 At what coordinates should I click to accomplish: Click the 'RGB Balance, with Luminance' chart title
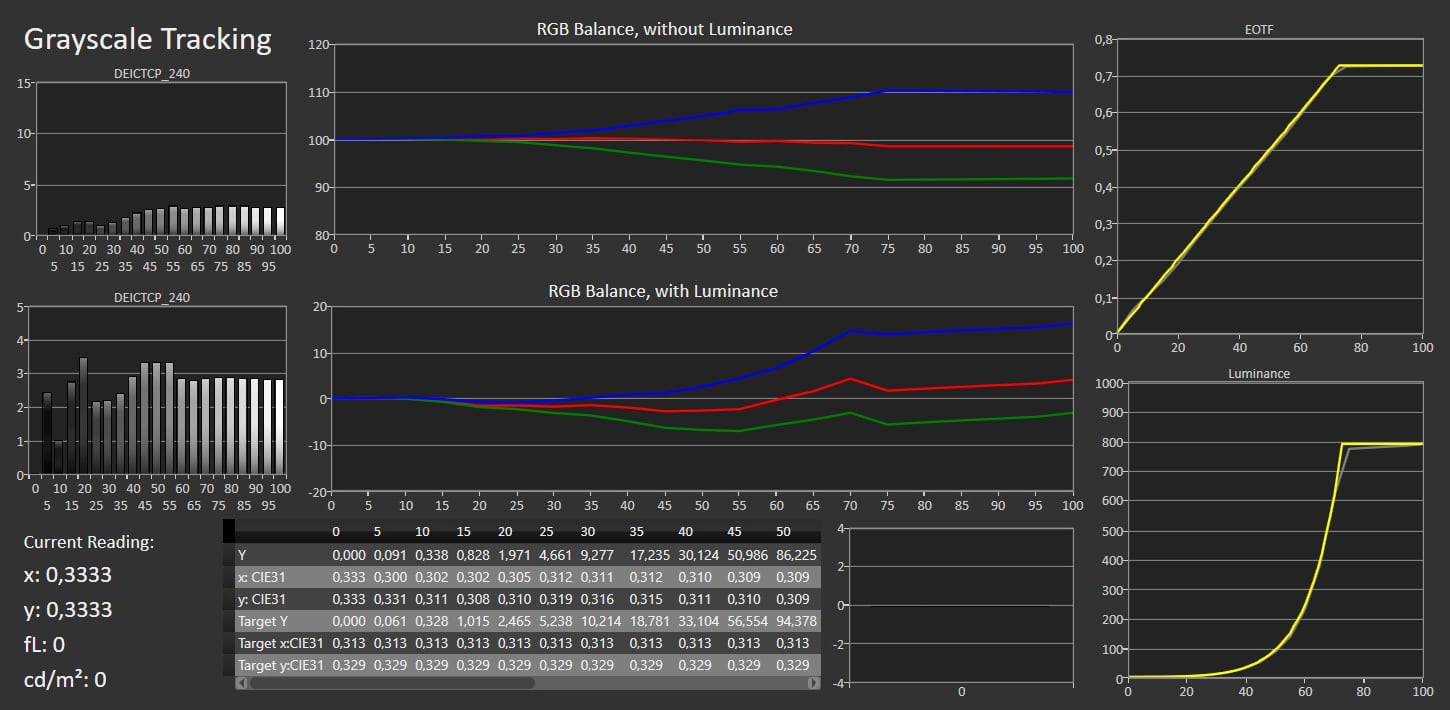[663, 291]
